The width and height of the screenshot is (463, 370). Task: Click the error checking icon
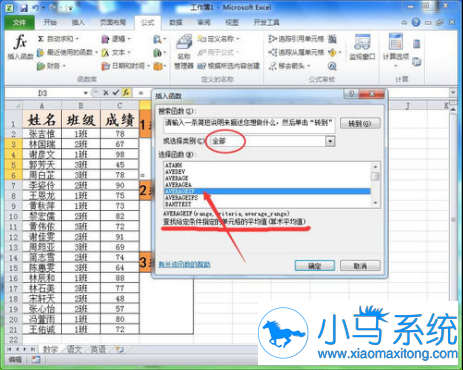click(332, 52)
